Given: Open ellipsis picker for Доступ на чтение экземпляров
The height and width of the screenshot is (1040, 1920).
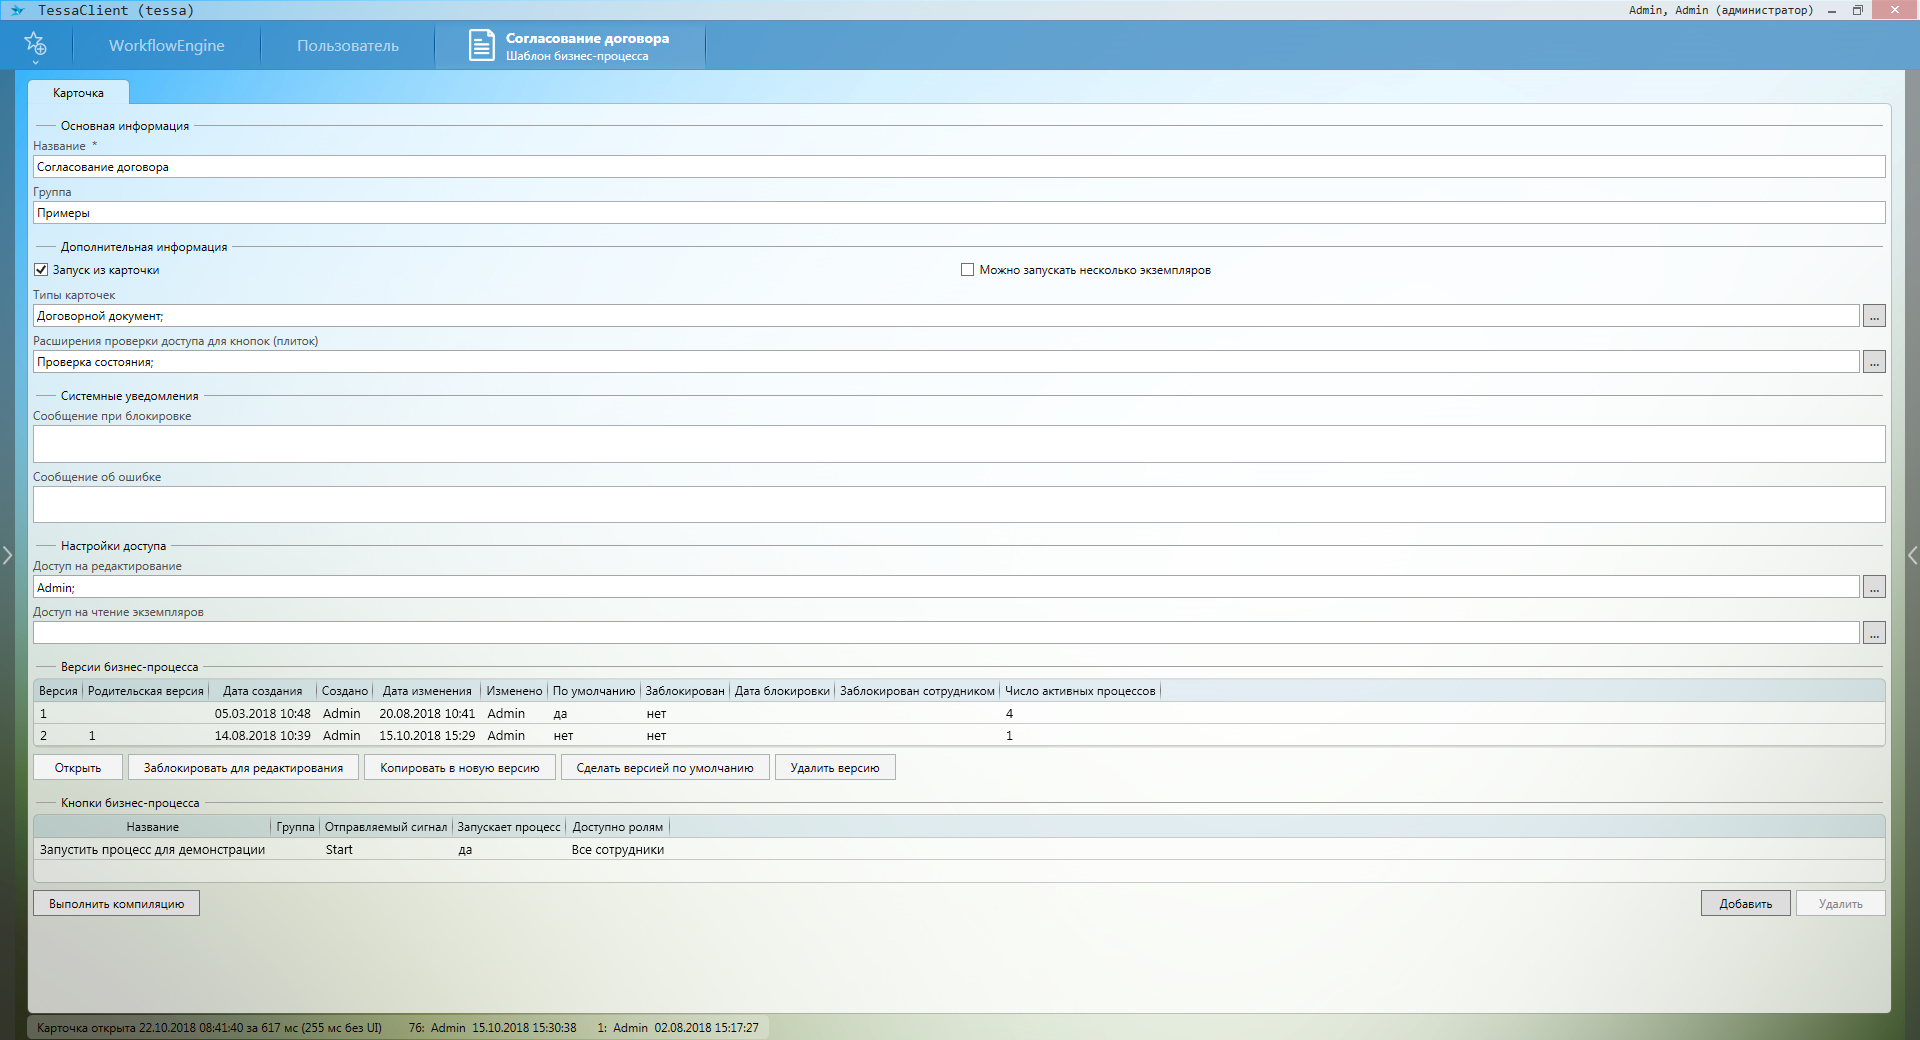Looking at the screenshot, I should coord(1874,633).
